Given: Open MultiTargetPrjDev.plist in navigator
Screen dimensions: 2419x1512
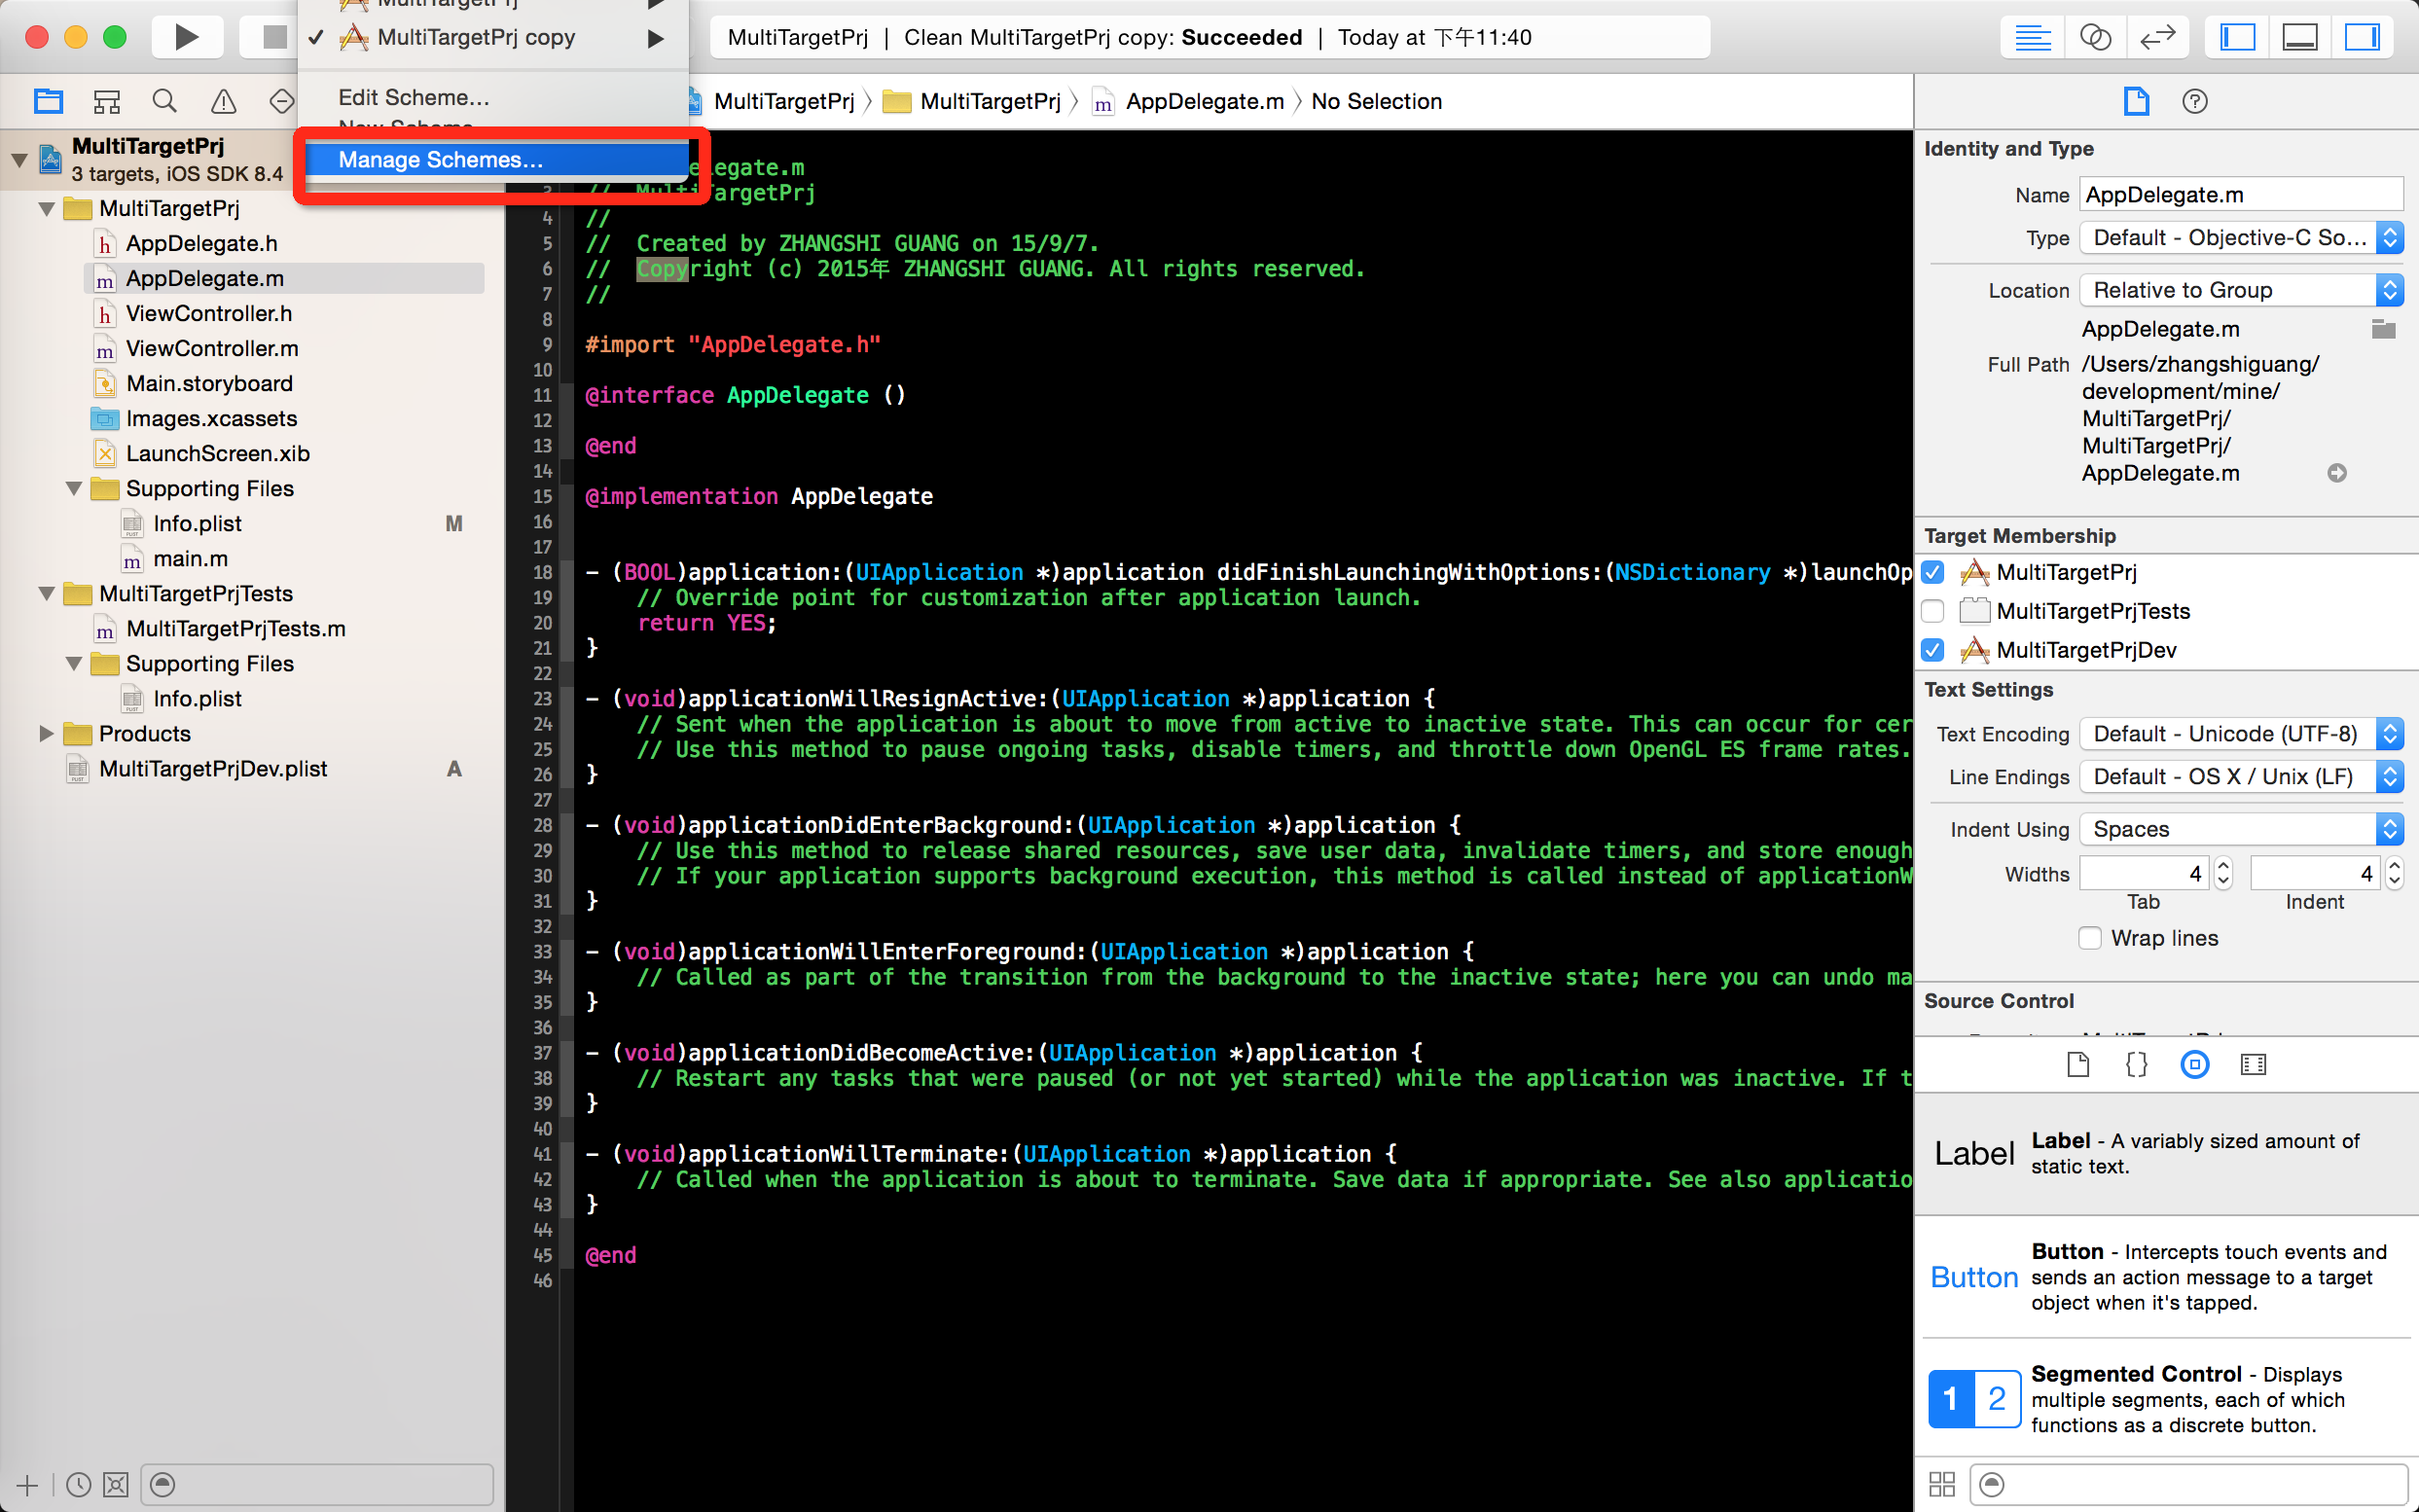Looking at the screenshot, I should tap(212, 768).
